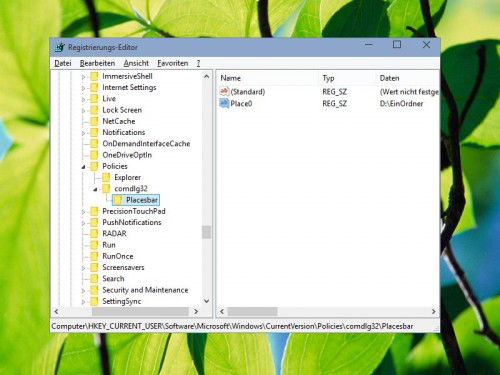The width and height of the screenshot is (500, 375).
Task: Click the OneDriveOptIn folder icon
Action: [x=94, y=155]
